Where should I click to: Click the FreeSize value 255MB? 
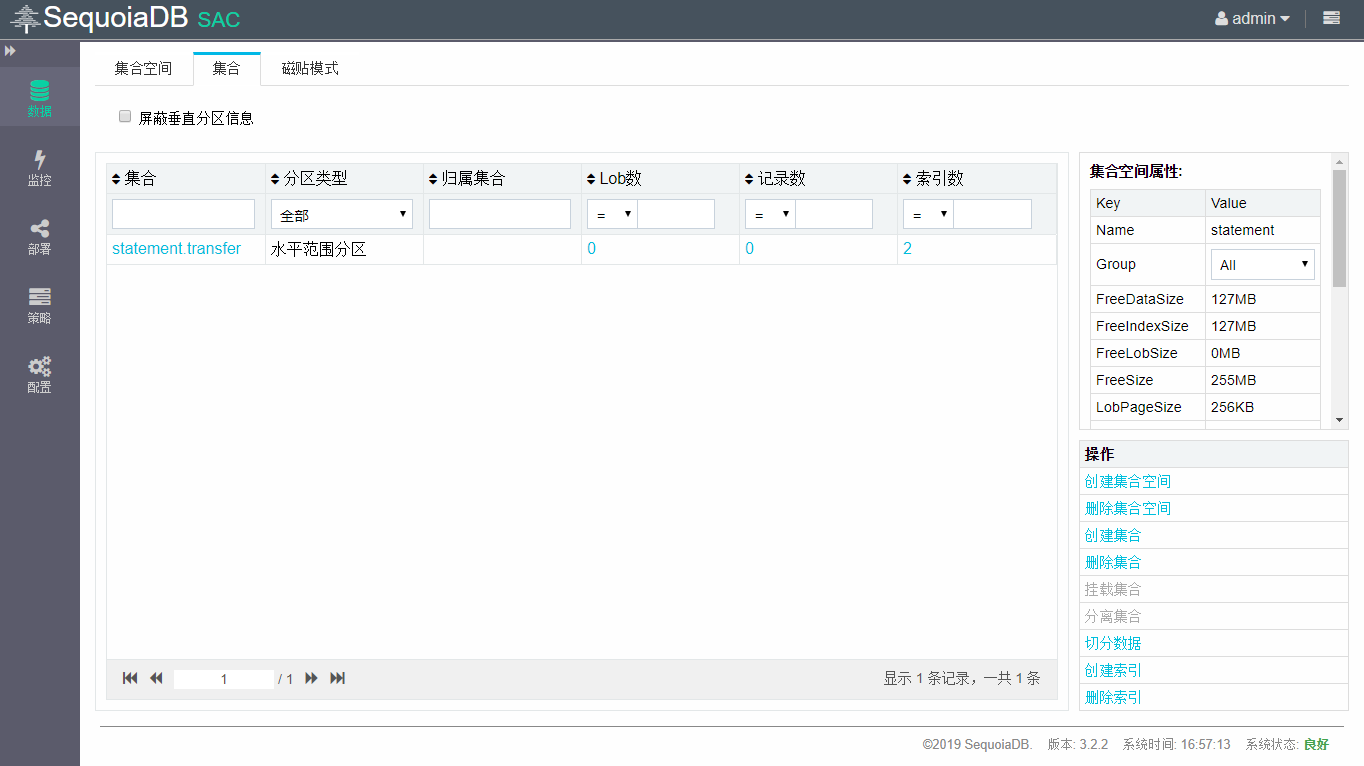pos(1233,380)
